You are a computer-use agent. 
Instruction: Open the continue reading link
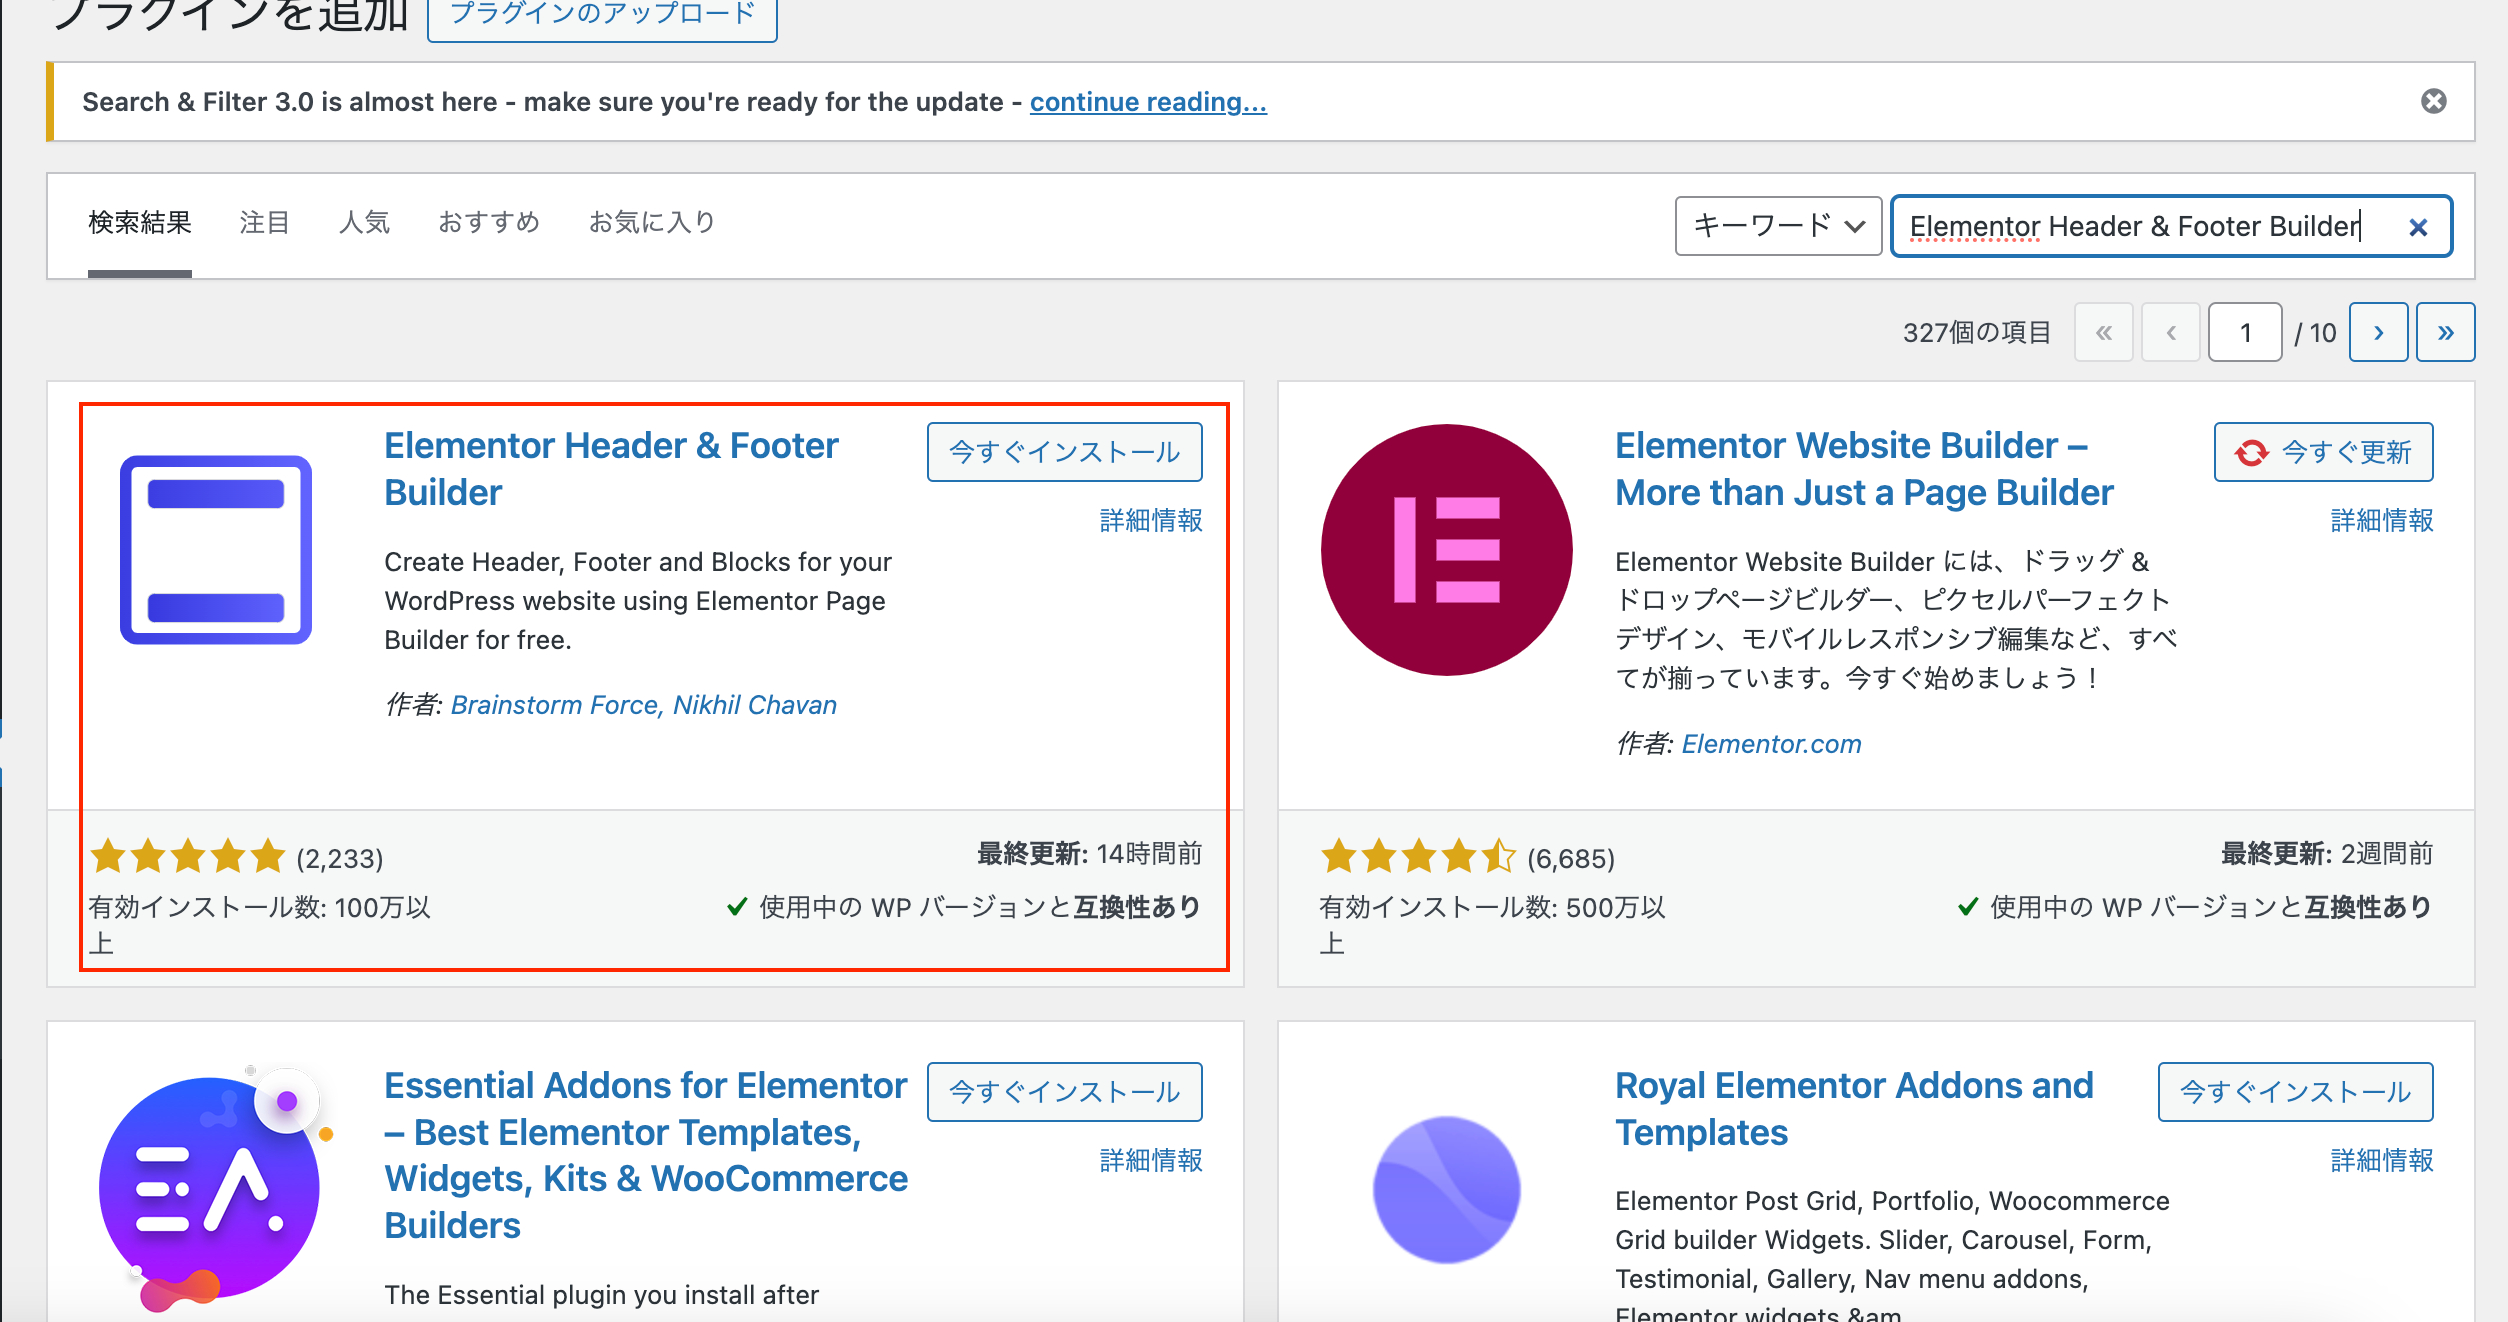(x=1148, y=102)
